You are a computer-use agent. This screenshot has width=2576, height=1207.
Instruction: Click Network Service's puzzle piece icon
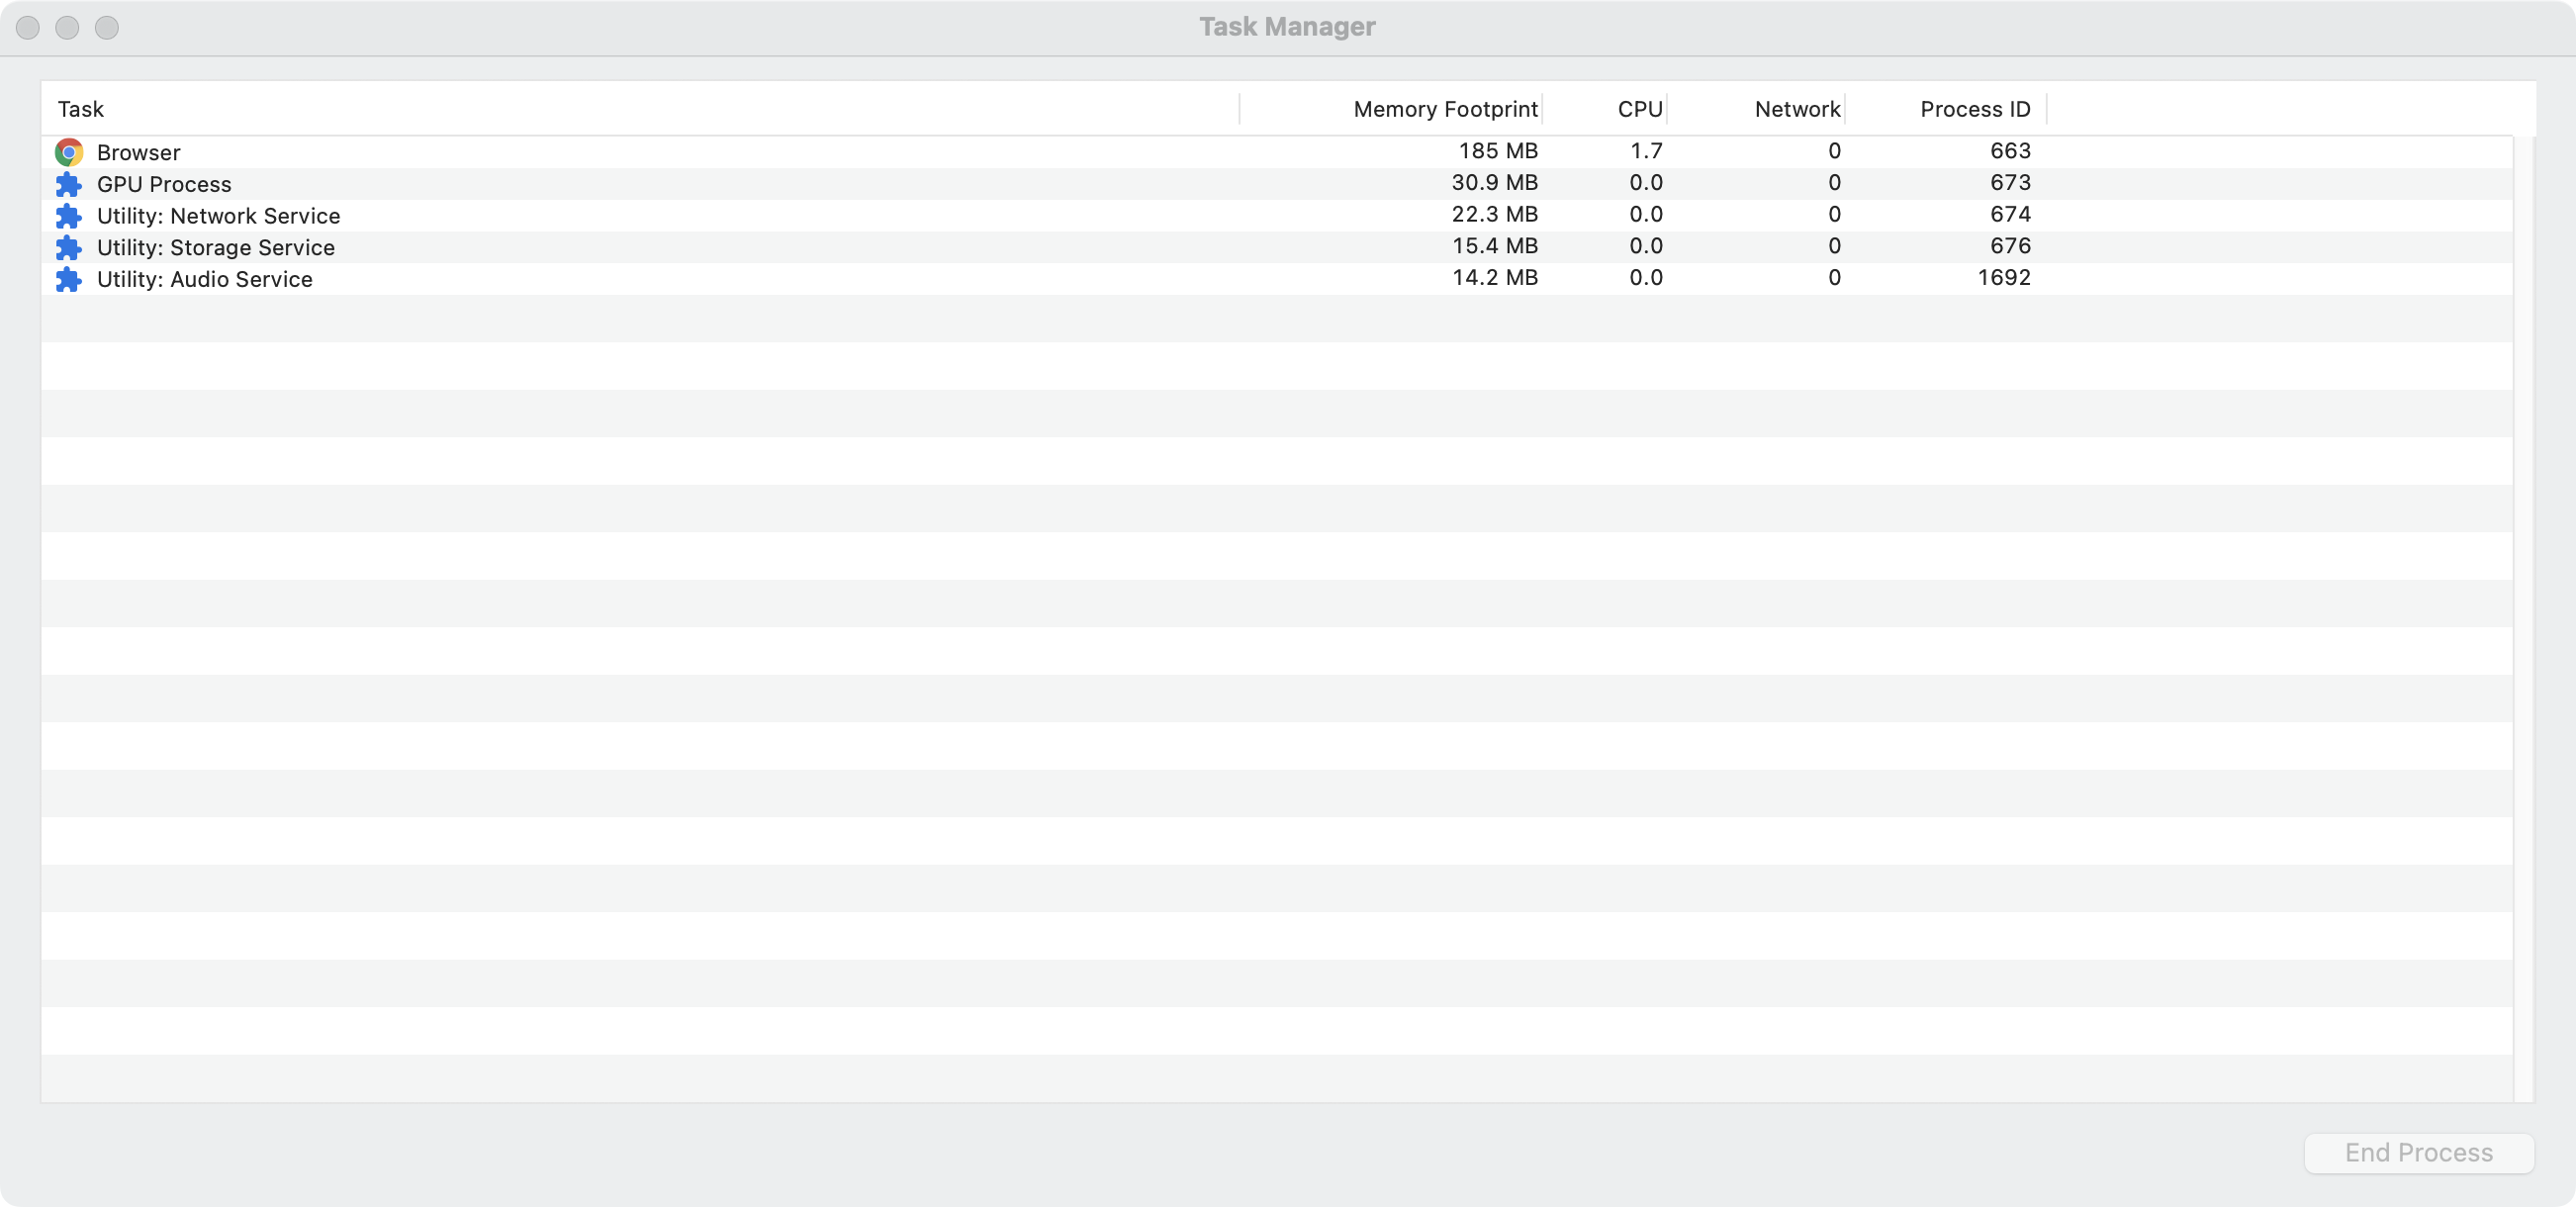coord(69,216)
